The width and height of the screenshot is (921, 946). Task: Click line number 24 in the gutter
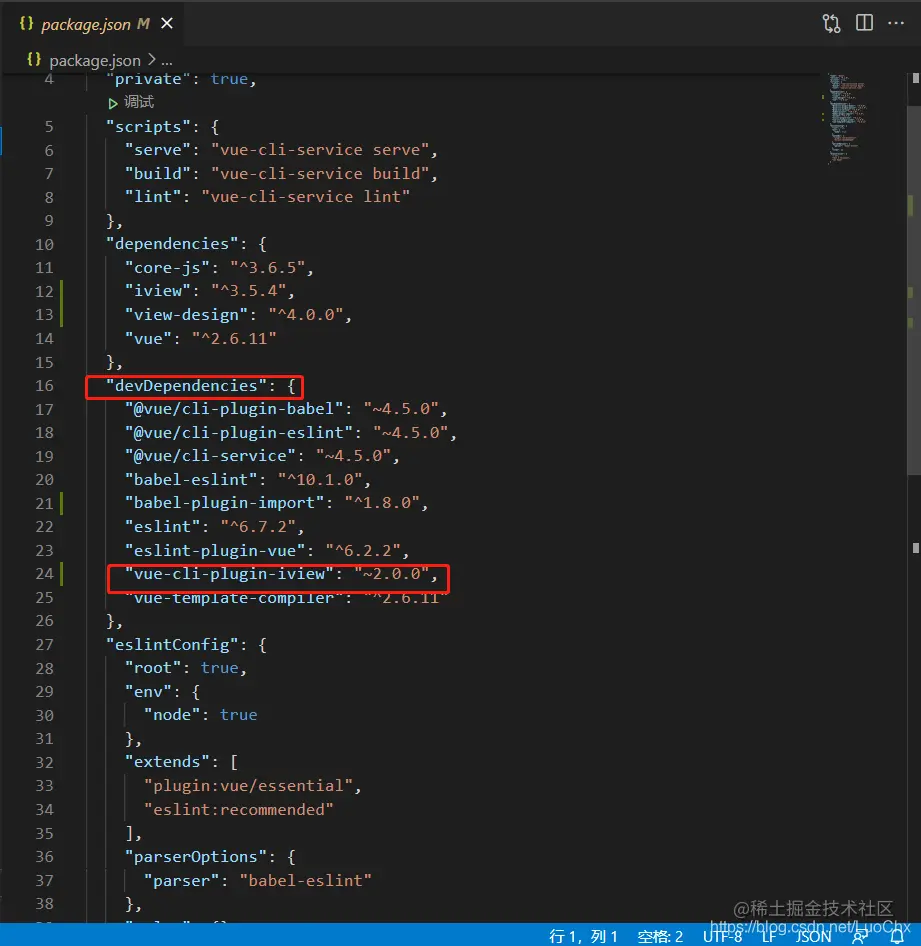coord(45,574)
